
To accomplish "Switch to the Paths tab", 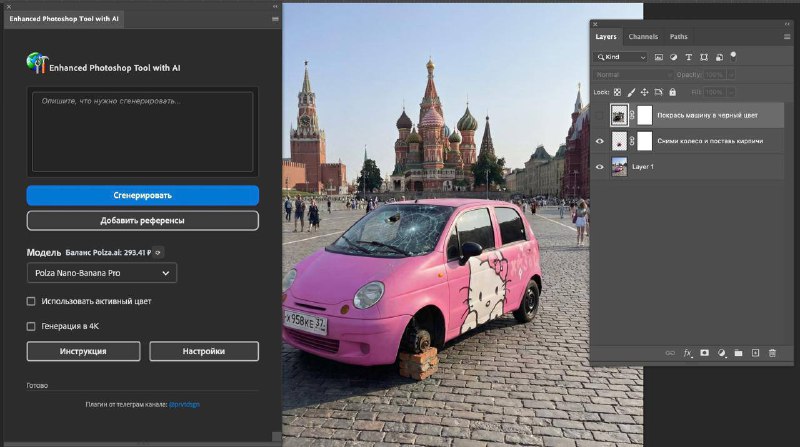I will [678, 37].
